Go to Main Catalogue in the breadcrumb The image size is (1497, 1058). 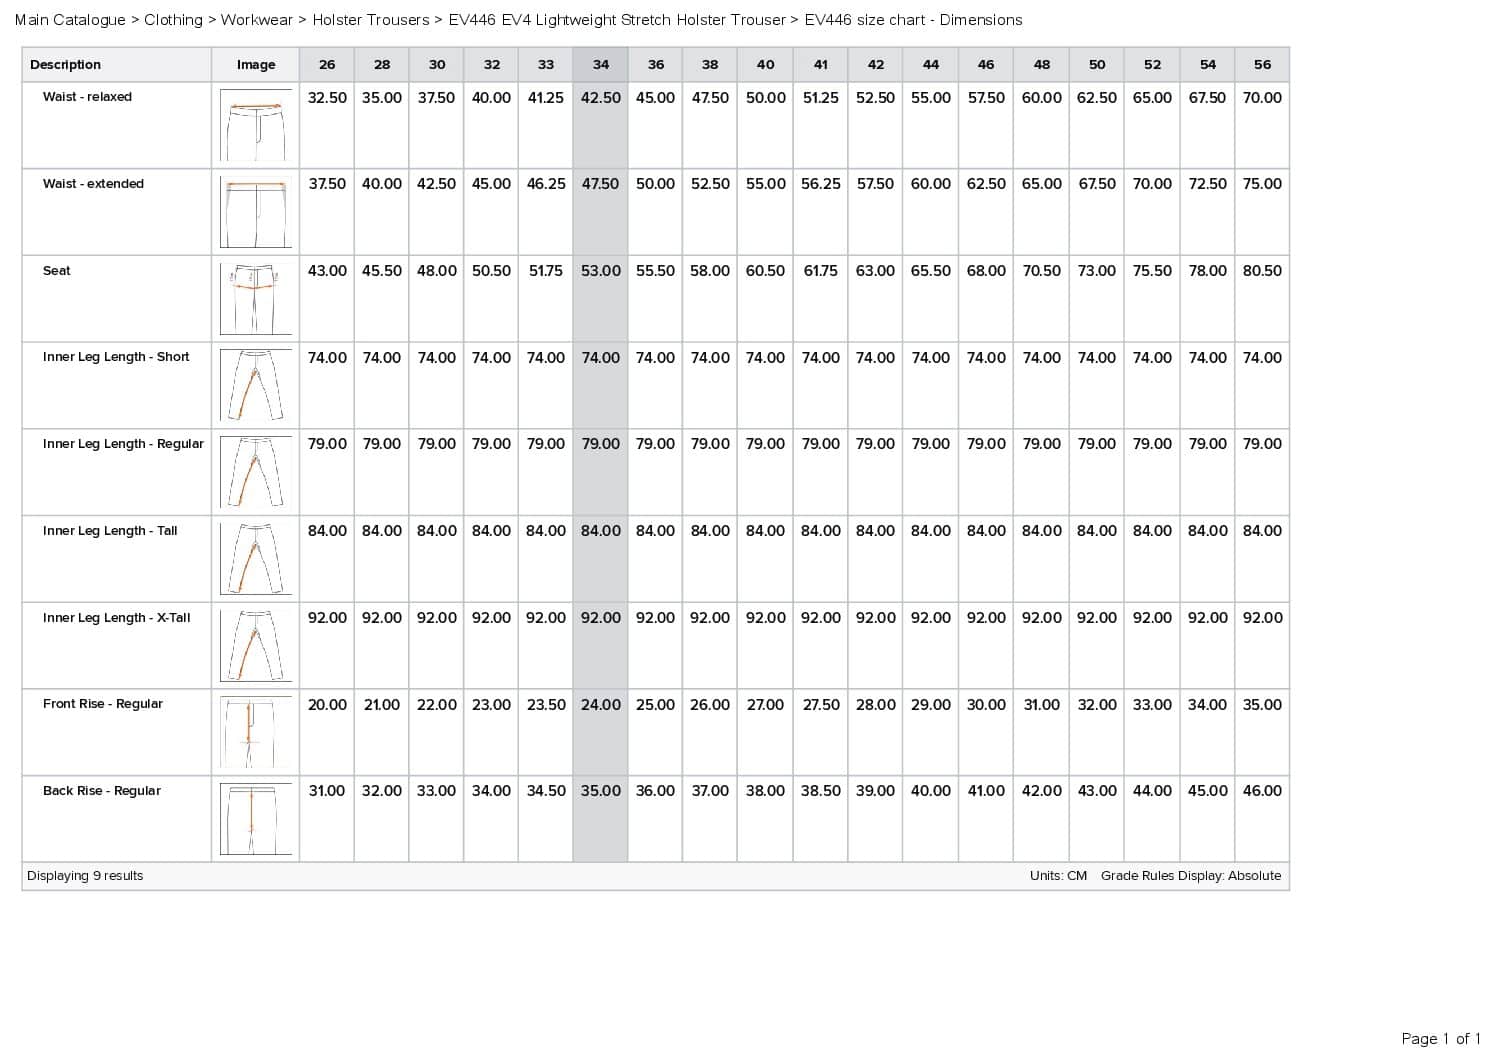pos(70,20)
